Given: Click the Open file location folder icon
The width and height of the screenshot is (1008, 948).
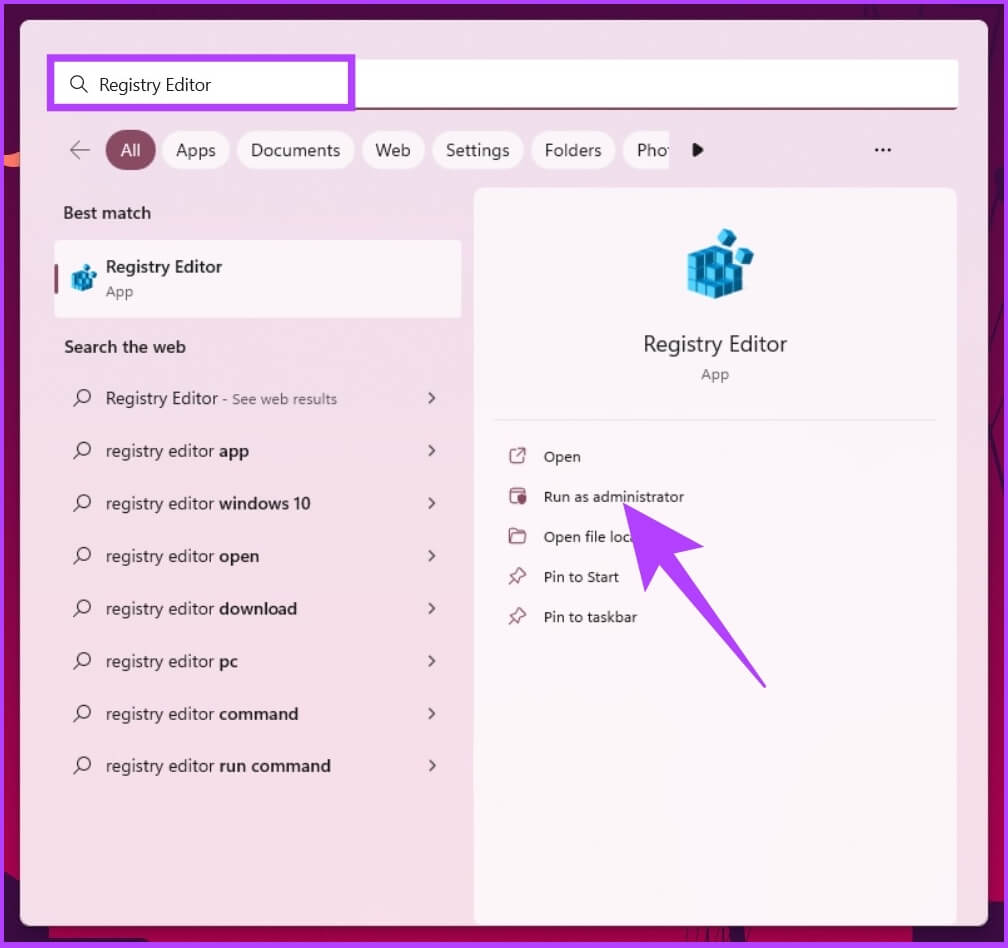Looking at the screenshot, I should click(x=518, y=535).
